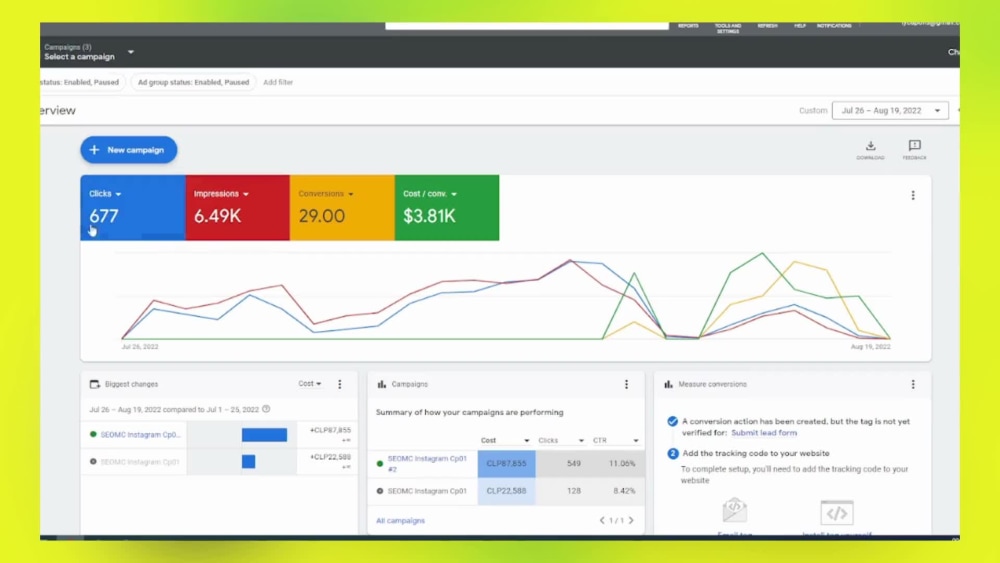Click the search field in the top bar
This screenshot has width=1000, height=563.
[527, 26]
